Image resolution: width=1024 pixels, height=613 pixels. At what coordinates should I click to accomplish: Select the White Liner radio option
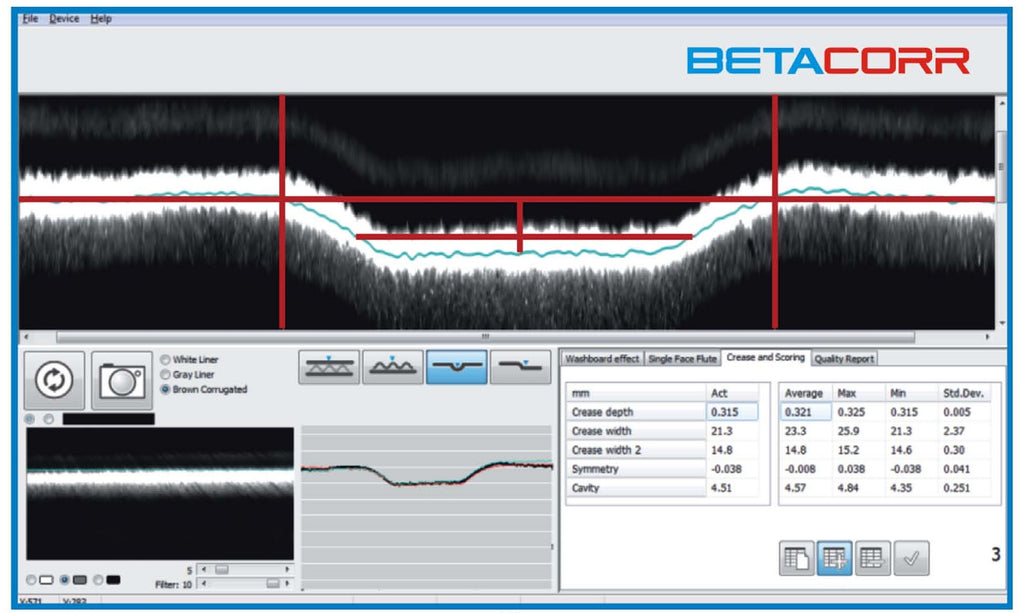tap(165, 360)
